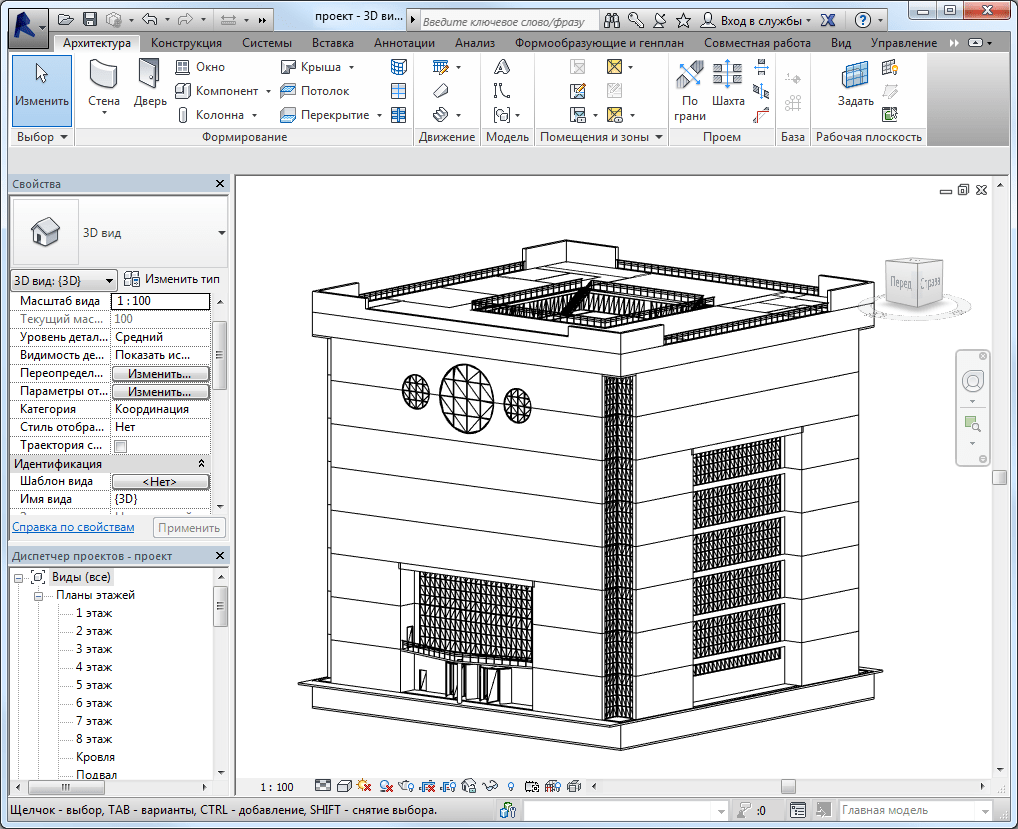The width and height of the screenshot is (1018, 829).
Task: Toggle shadows icon in view control bar
Action: 386,786
